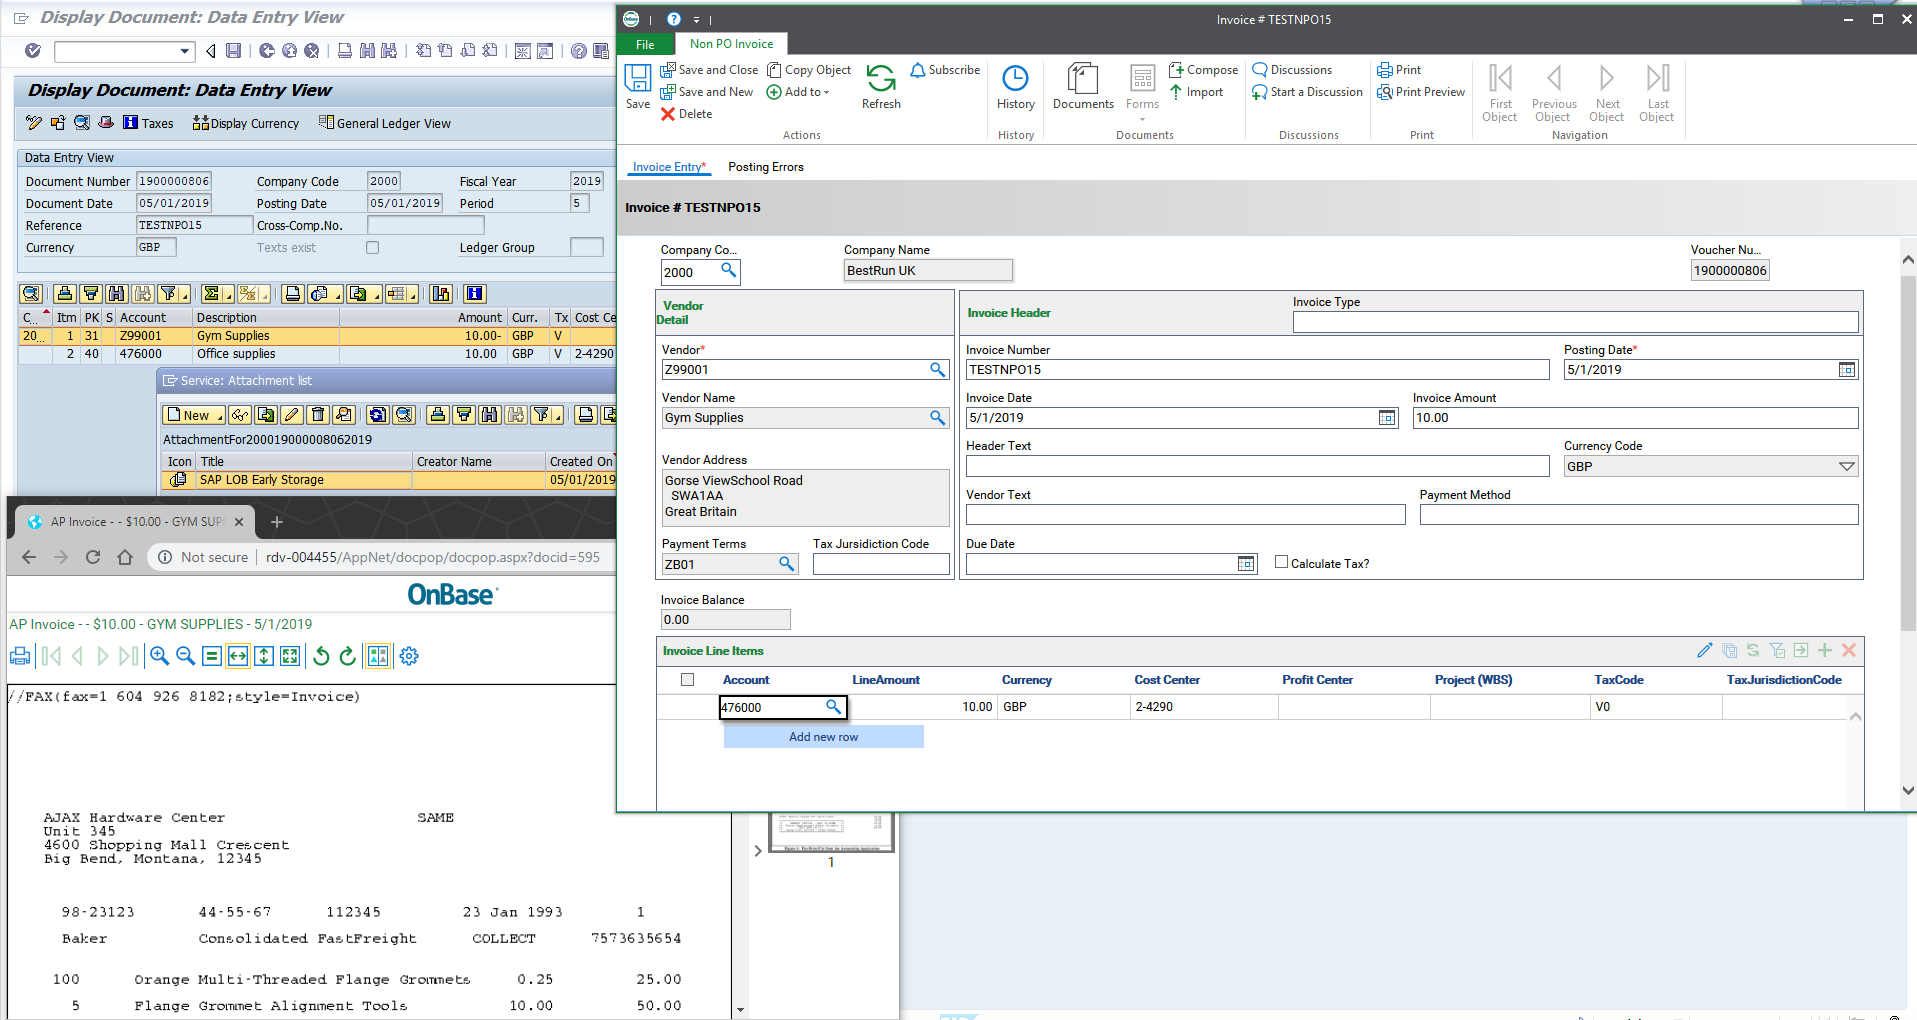Open the Currency Code dropdown

coord(1847,467)
